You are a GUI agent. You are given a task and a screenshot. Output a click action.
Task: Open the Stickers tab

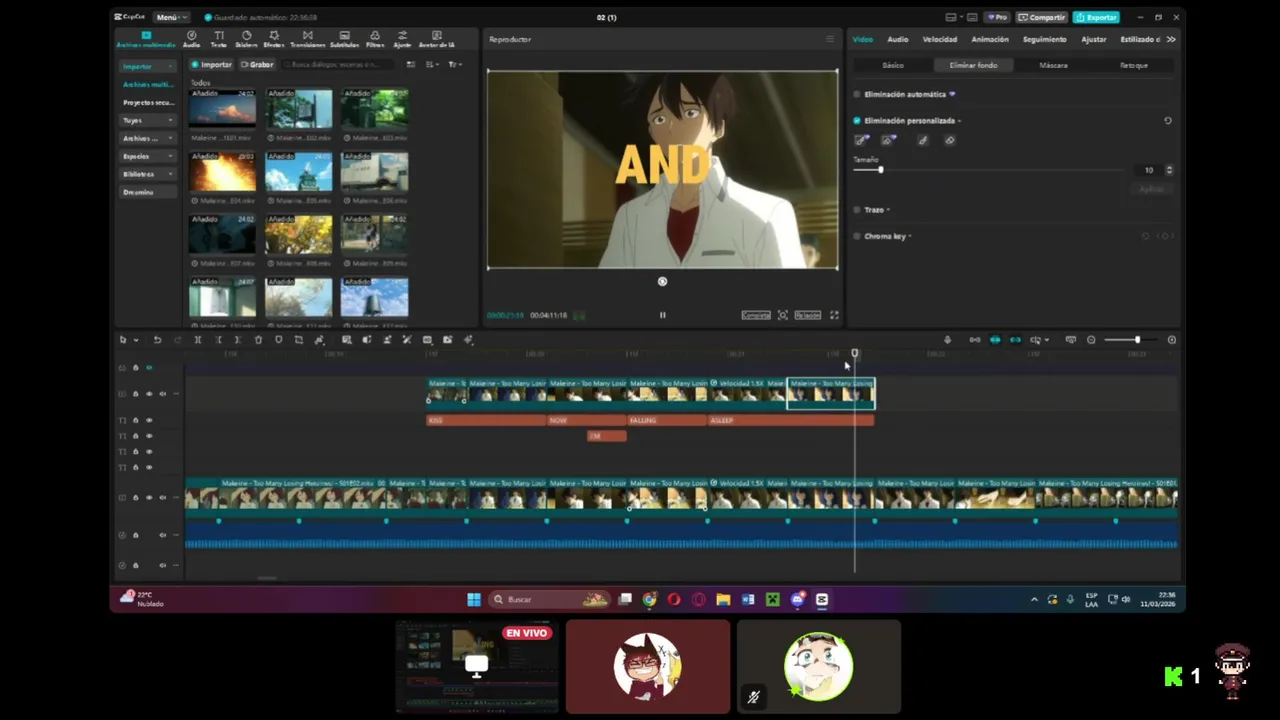click(246, 39)
